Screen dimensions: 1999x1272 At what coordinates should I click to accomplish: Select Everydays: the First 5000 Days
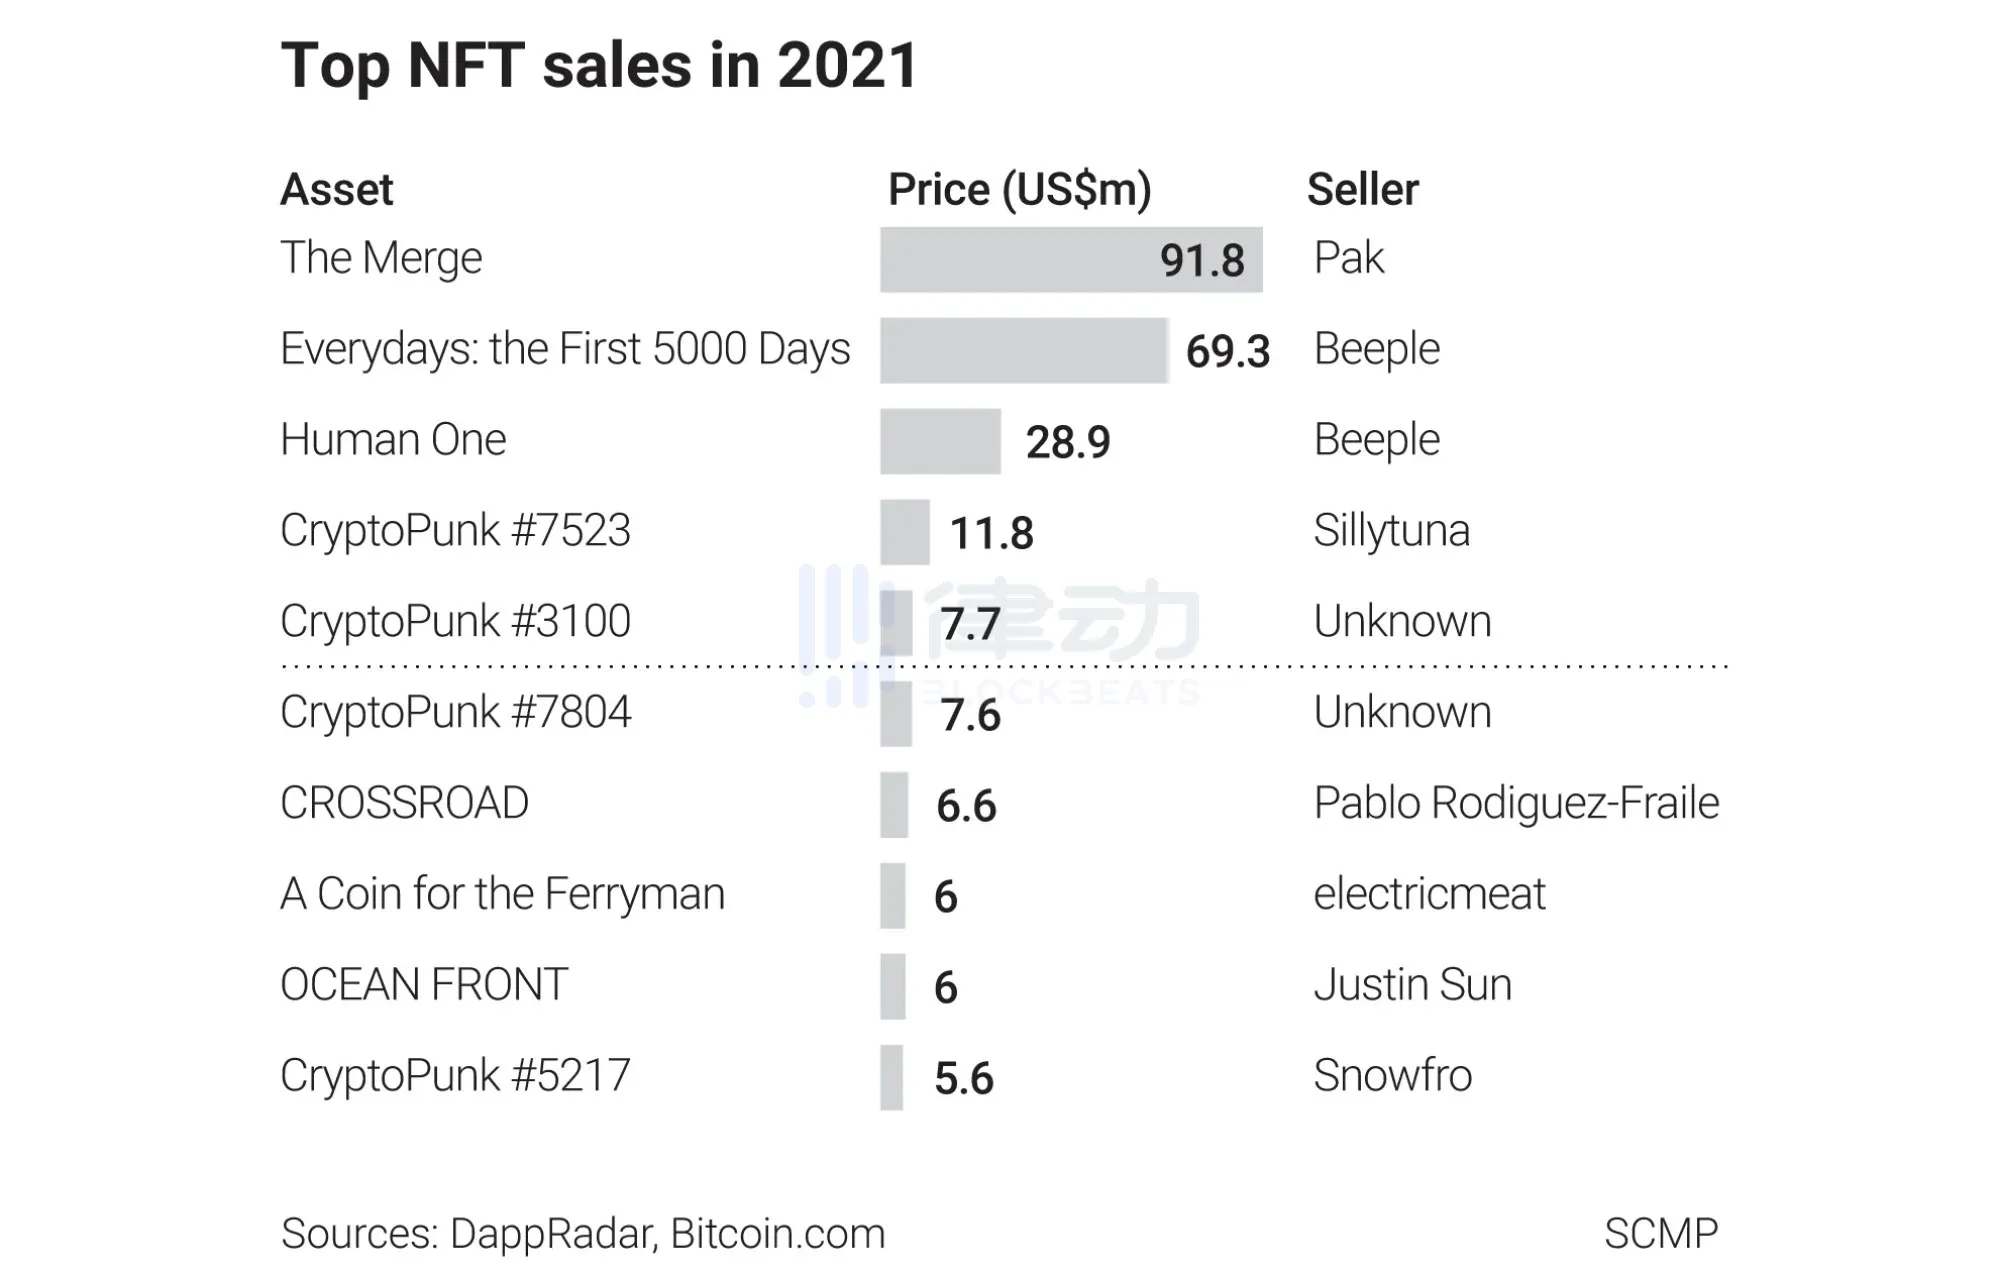[x=565, y=349]
